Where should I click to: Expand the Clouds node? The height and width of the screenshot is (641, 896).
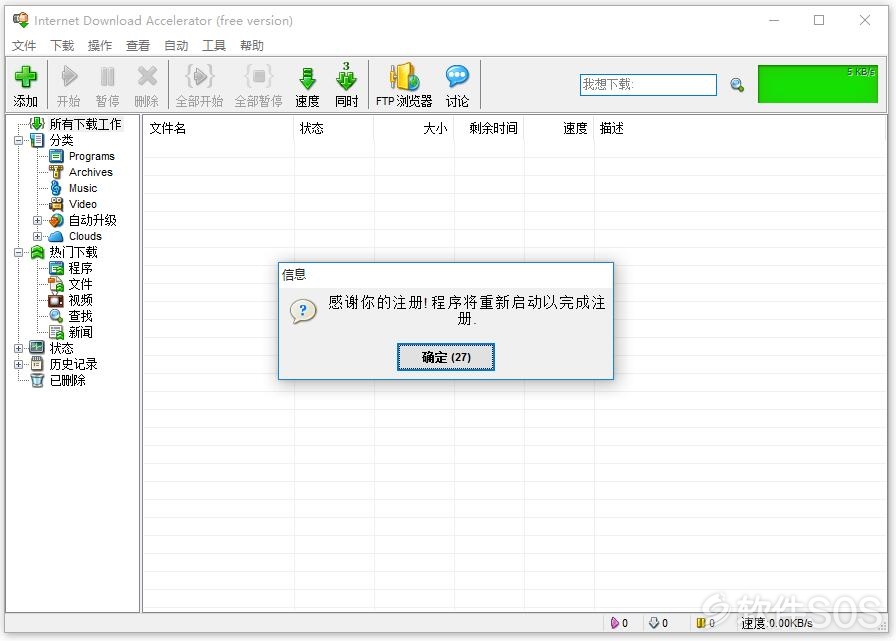click(x=38, y=236)
